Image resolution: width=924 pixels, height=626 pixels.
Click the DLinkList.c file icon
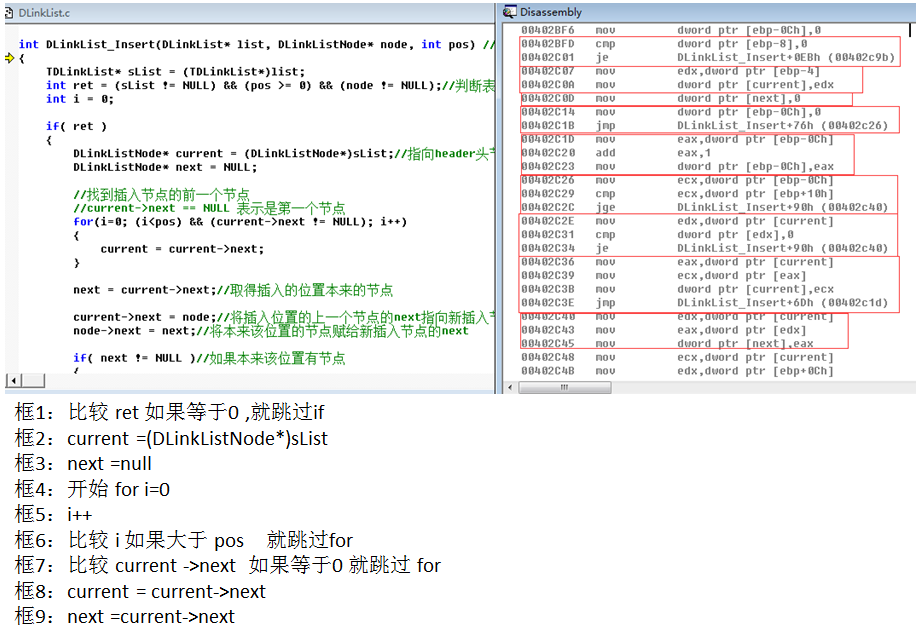tap(9, 12)
